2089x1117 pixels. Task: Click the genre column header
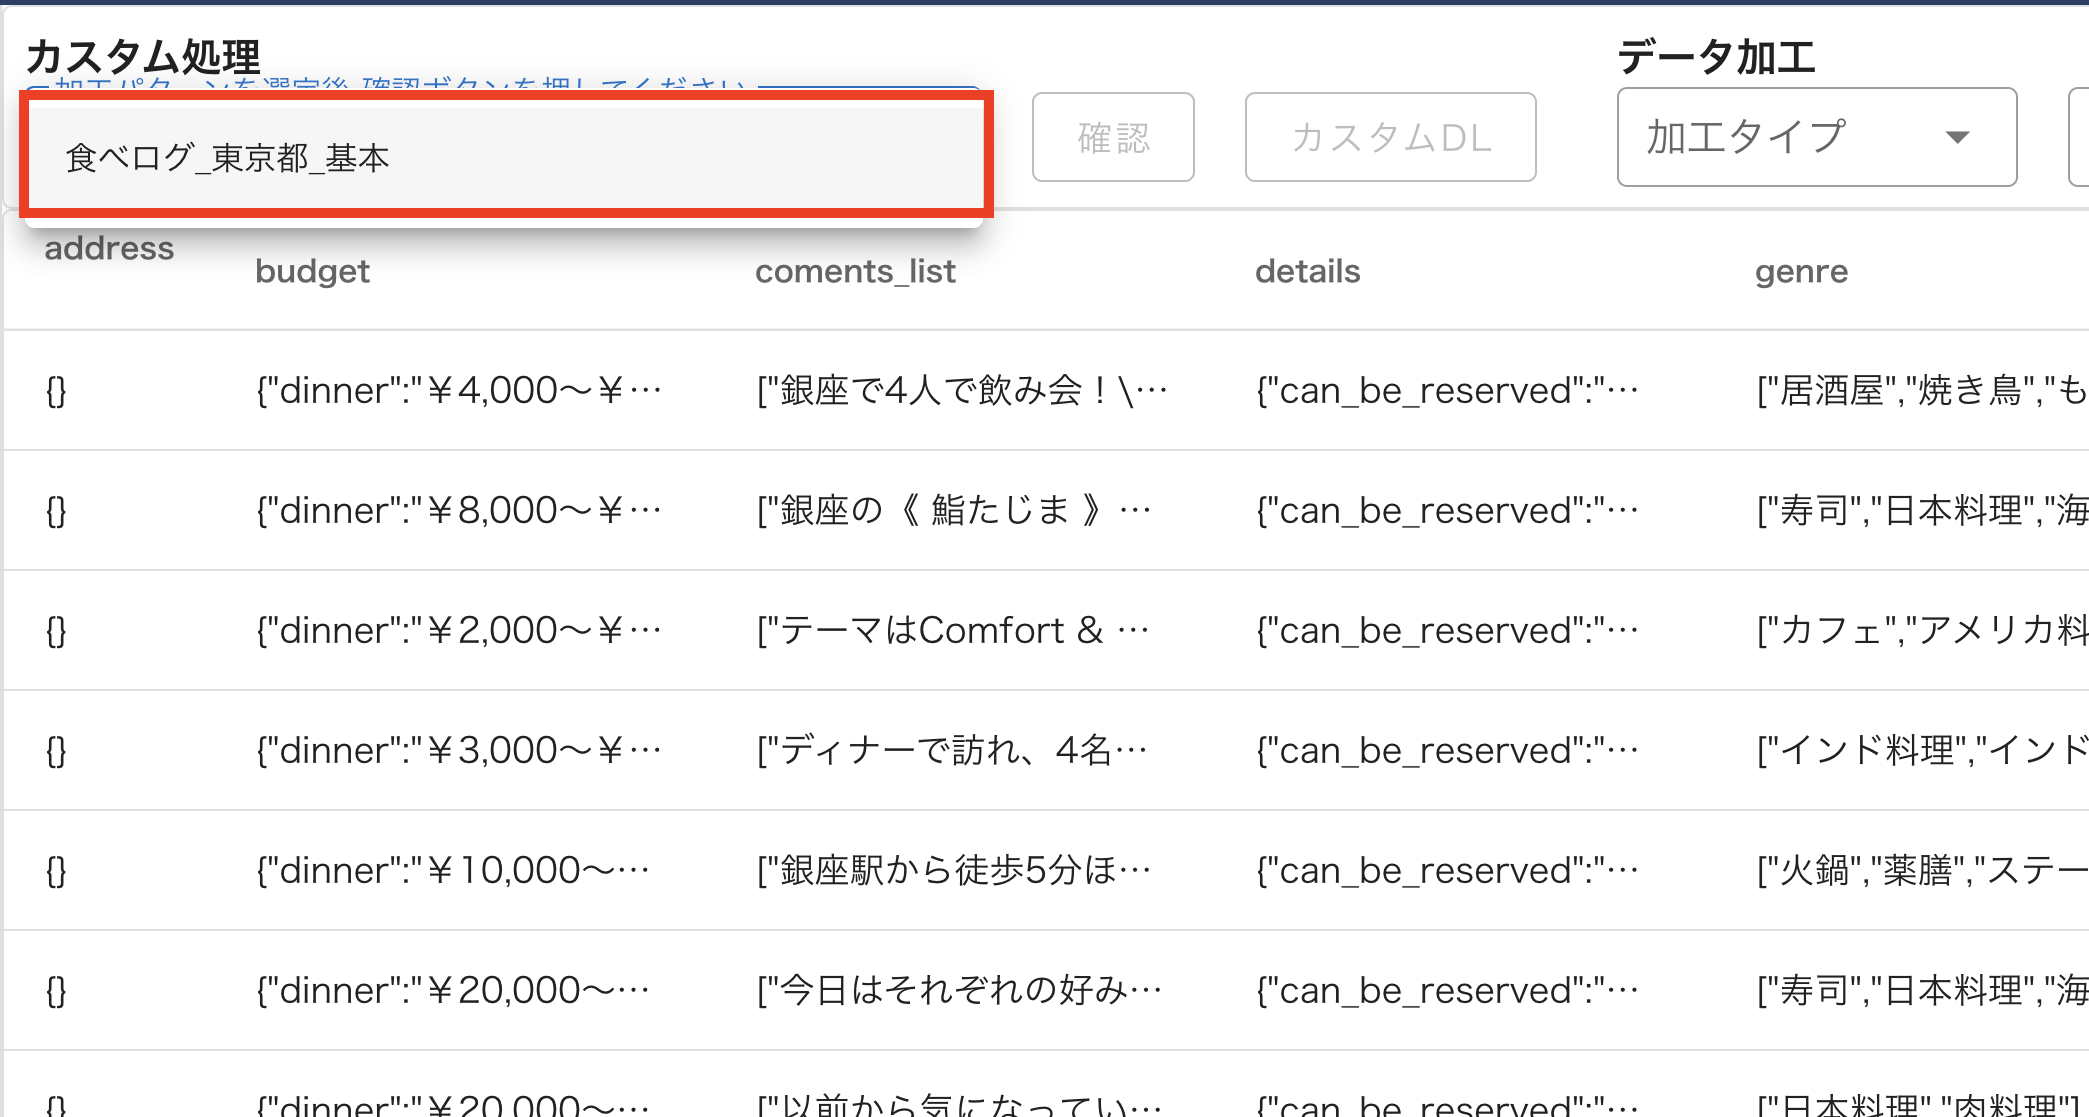tap(1801, 271)
